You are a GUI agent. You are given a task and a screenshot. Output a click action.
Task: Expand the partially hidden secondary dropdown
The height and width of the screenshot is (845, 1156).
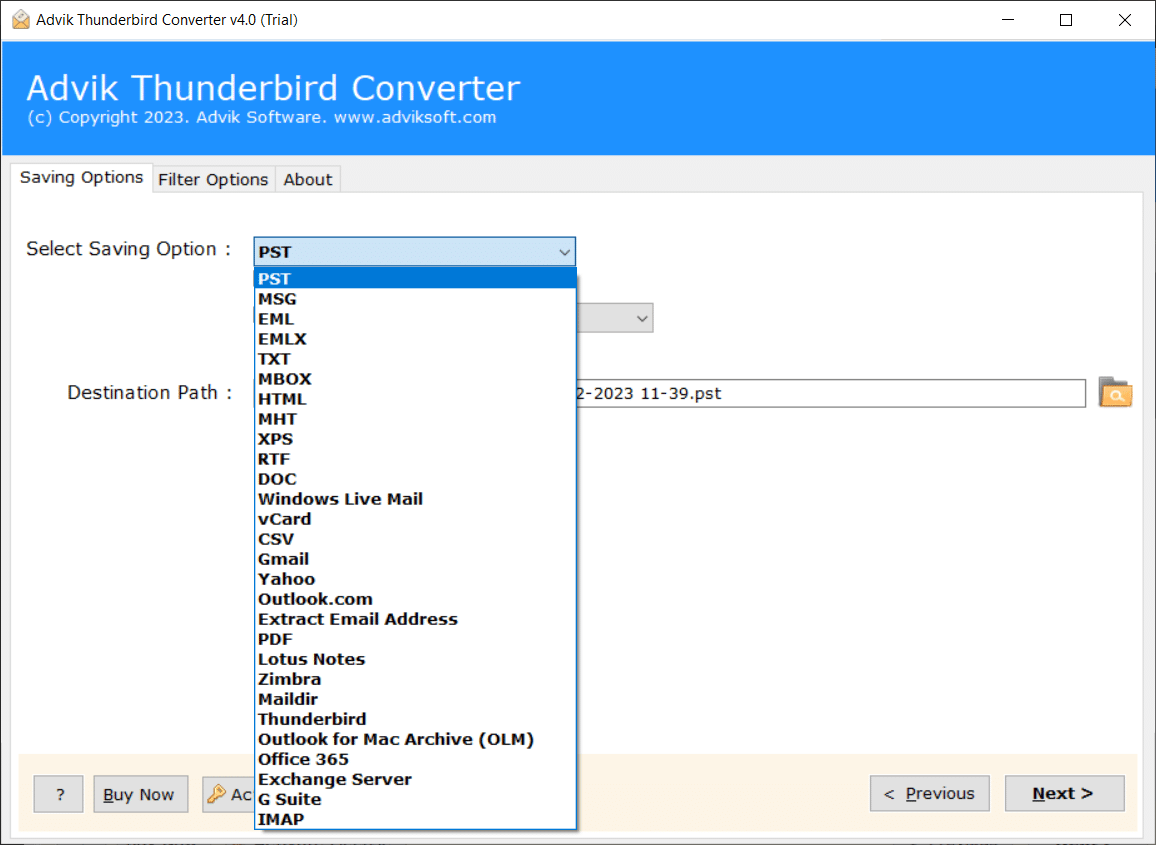click(641, 319)
